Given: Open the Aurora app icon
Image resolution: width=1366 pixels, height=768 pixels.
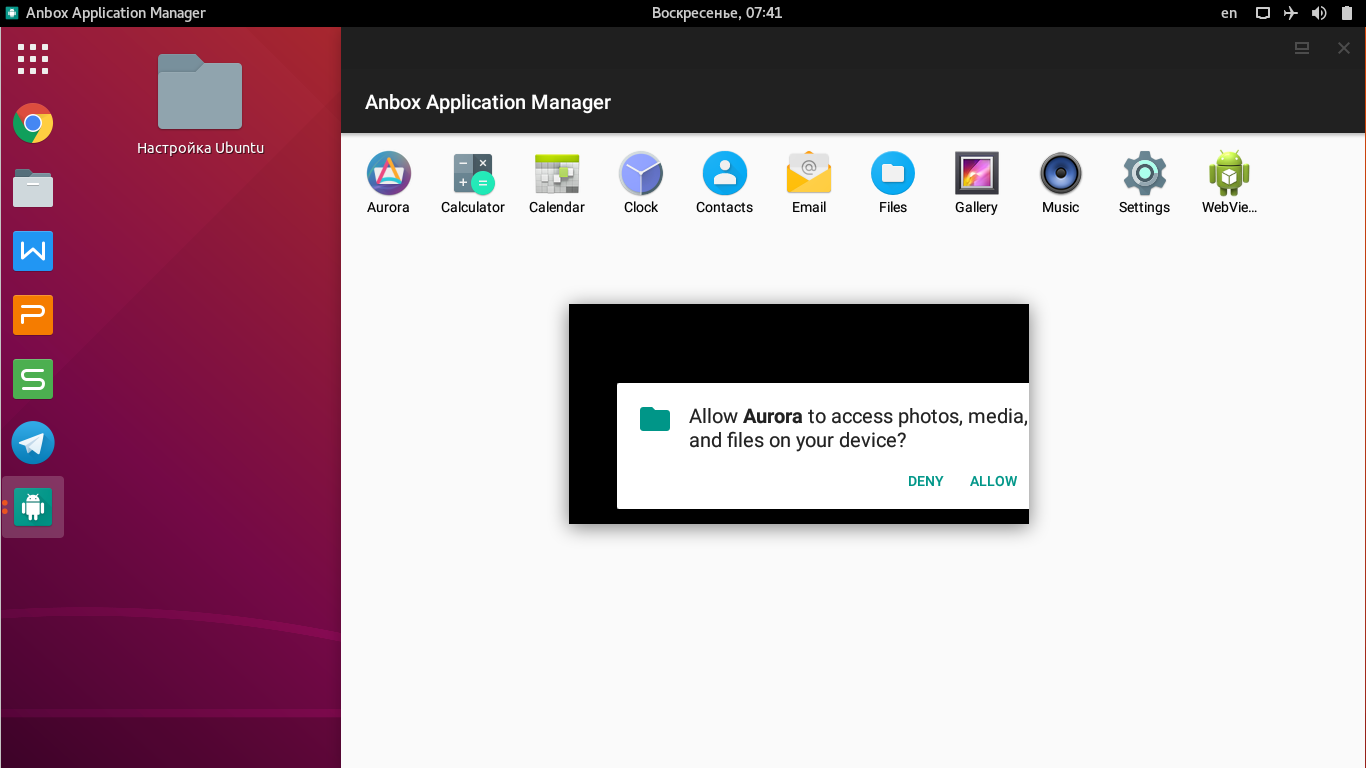Looking at the screenshot, I should [x=389, y=174].
